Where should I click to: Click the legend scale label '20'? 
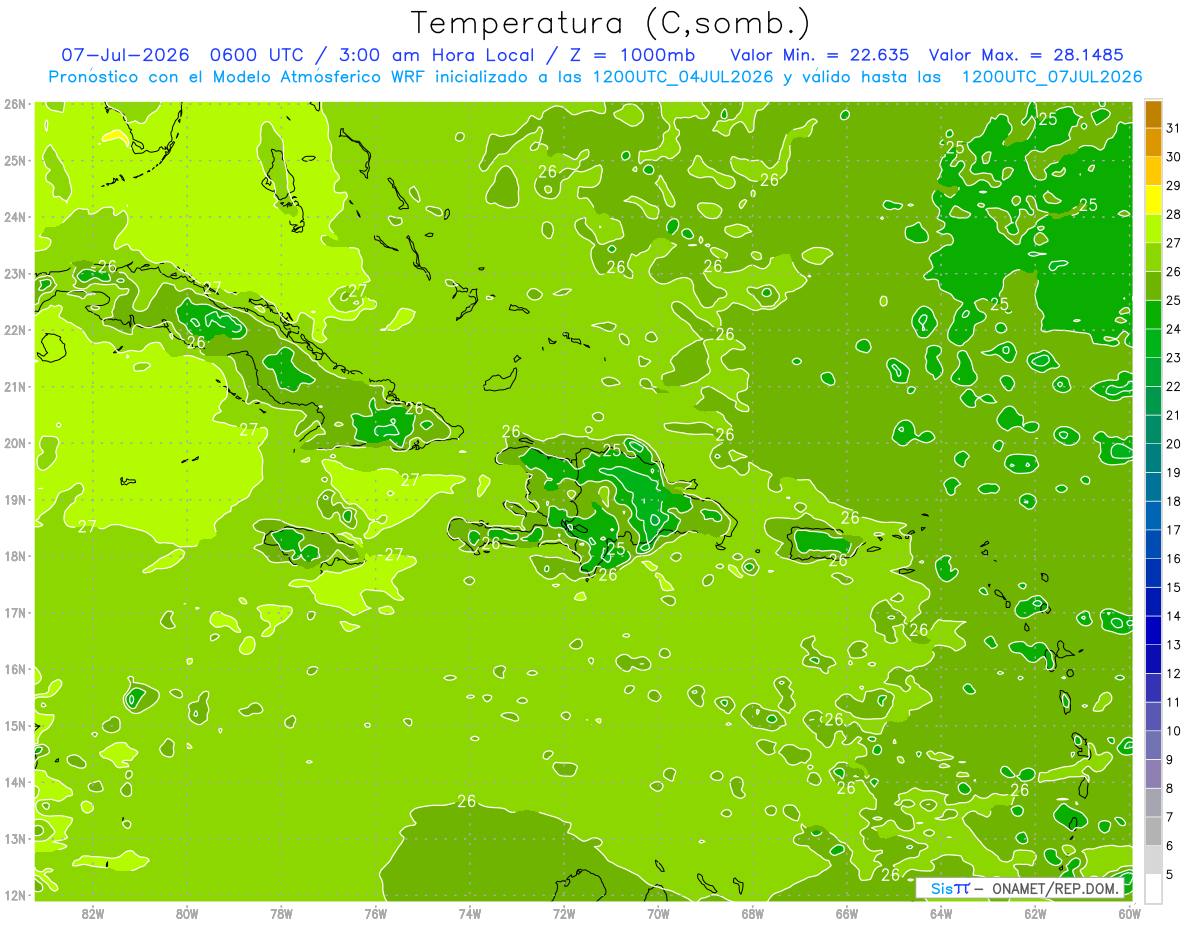coord(1173,444)
